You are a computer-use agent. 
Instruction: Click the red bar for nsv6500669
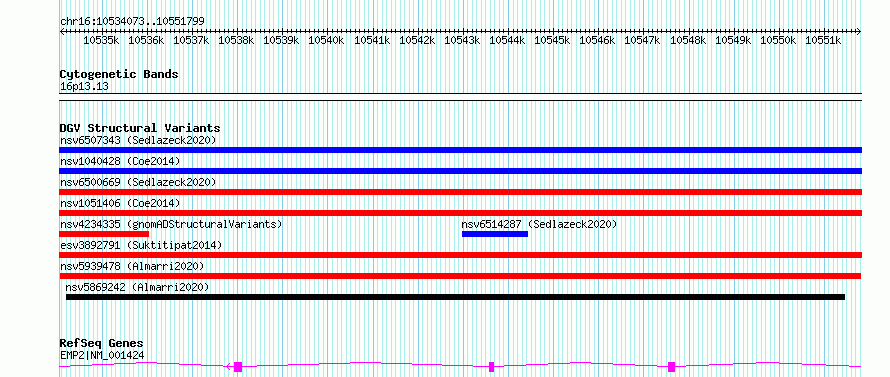460,192
